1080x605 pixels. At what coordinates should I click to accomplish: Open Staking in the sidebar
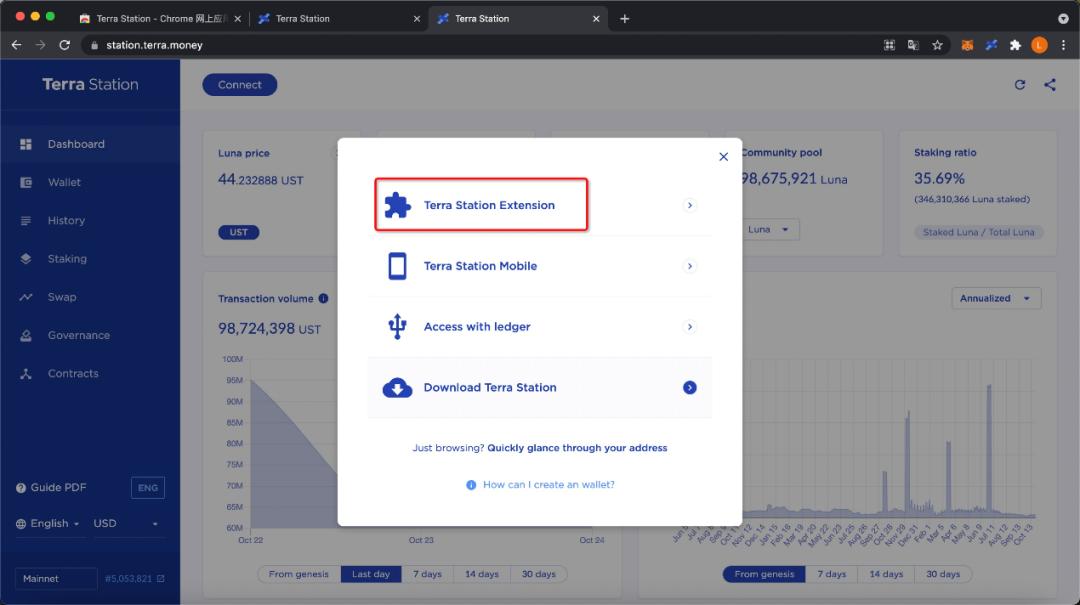click(67, 259)
